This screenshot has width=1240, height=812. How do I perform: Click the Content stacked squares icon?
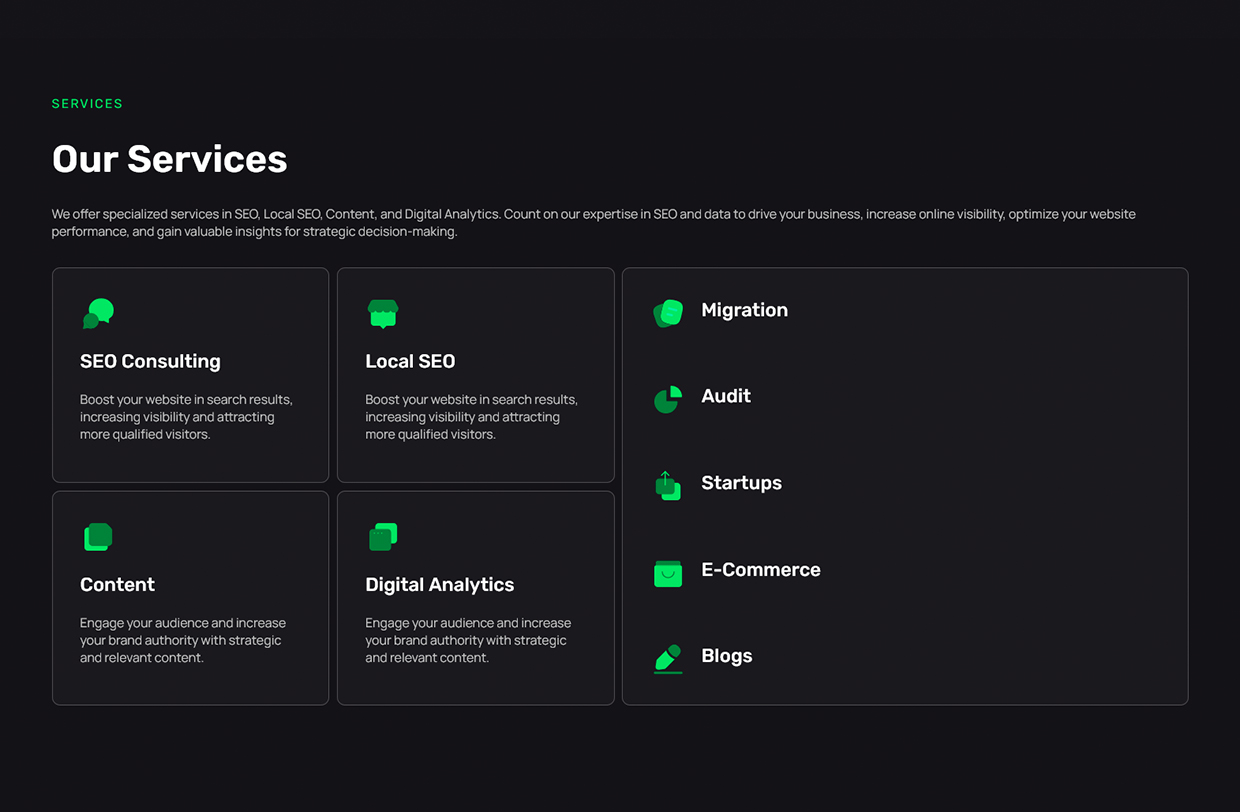pos(98,537)
